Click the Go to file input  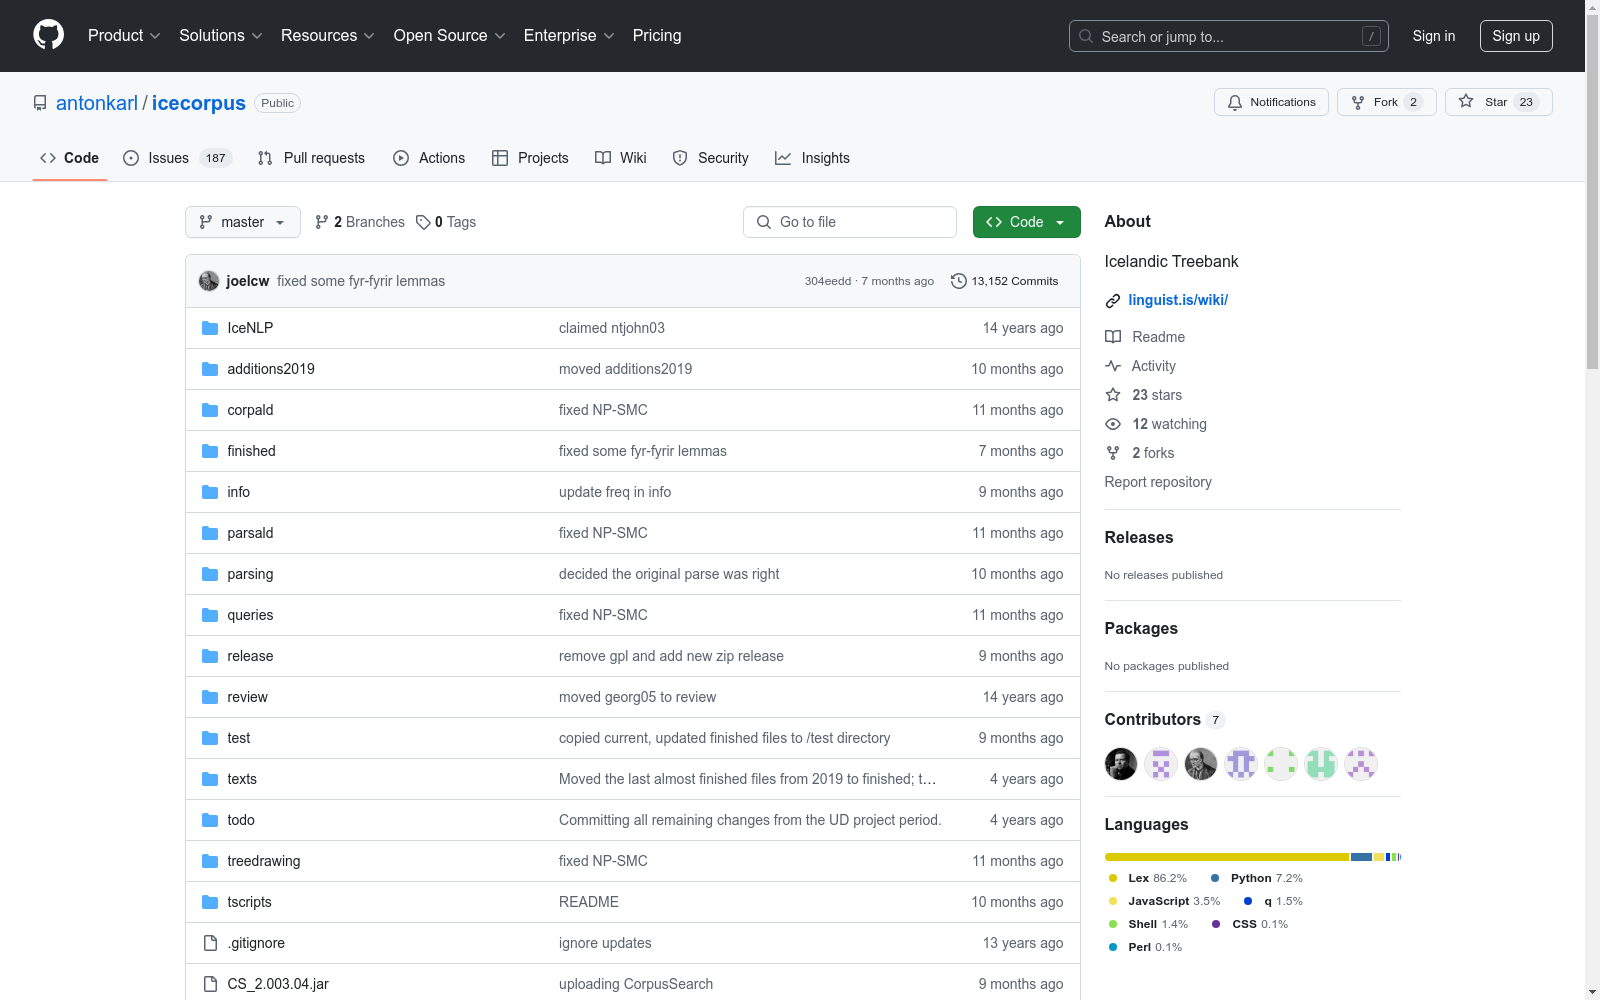click(x=850, y=222)
